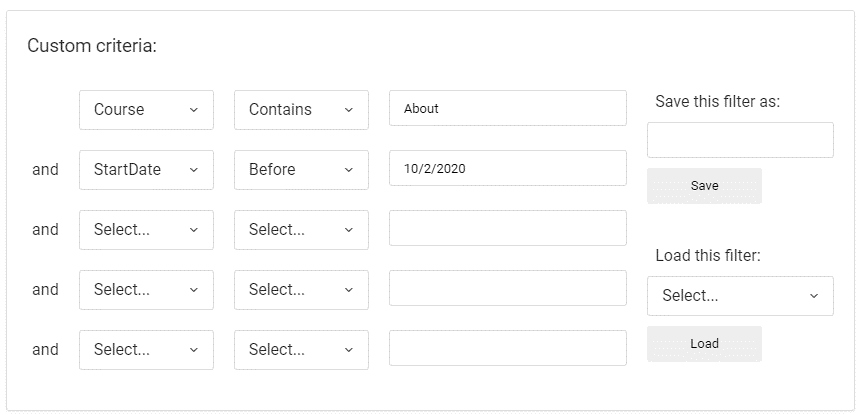The image size is (860, 415).
Task: Click the Save this filter as name field
Action: click(x=740, y=140)
